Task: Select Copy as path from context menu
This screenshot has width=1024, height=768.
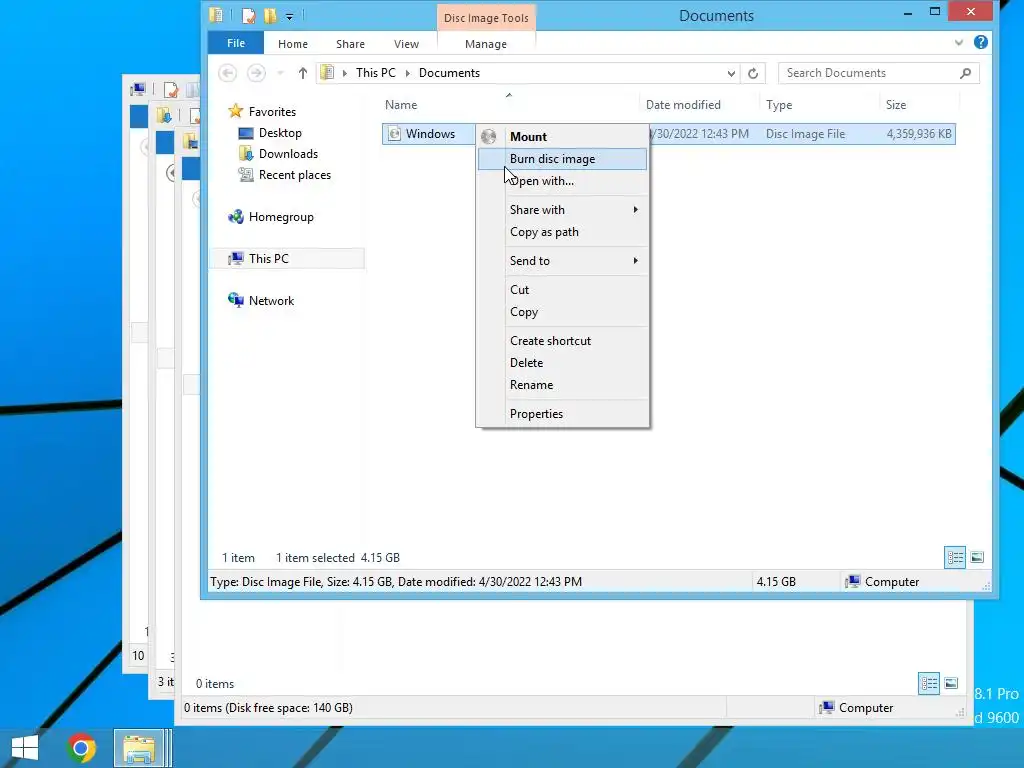Action: 563,232
